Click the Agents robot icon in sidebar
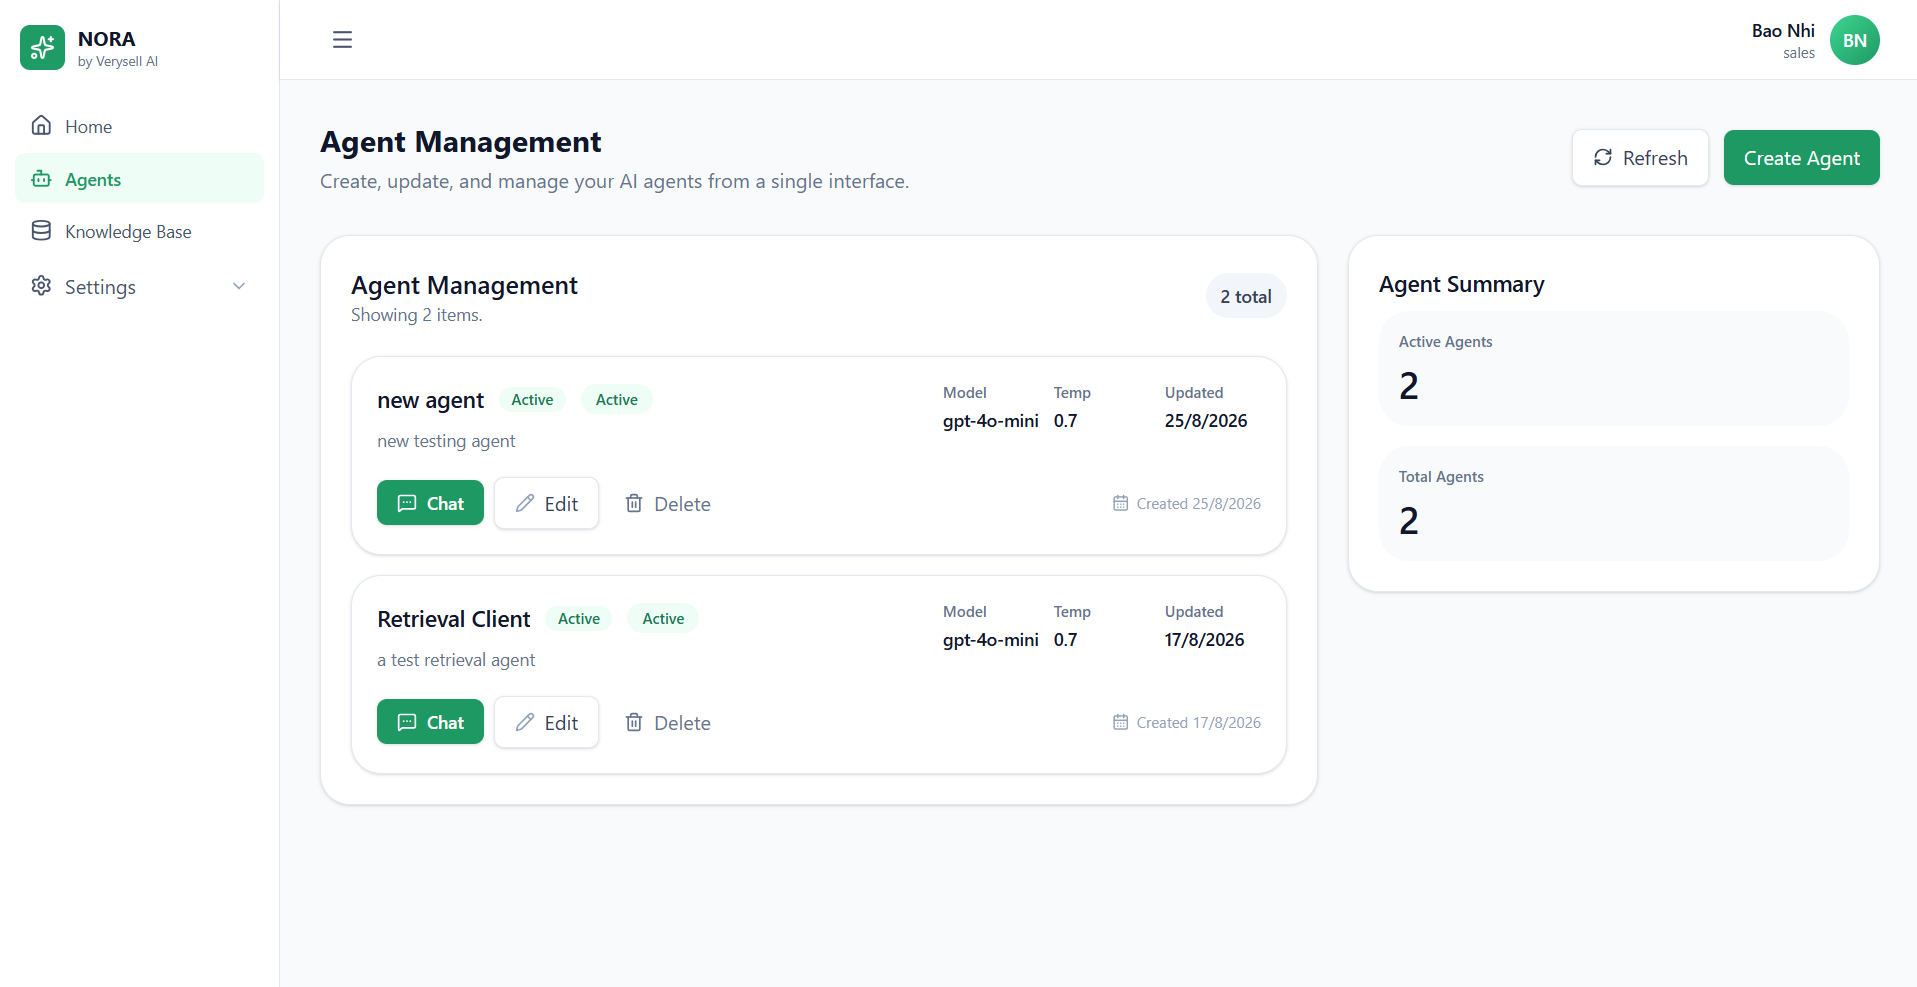 [41, 179]
